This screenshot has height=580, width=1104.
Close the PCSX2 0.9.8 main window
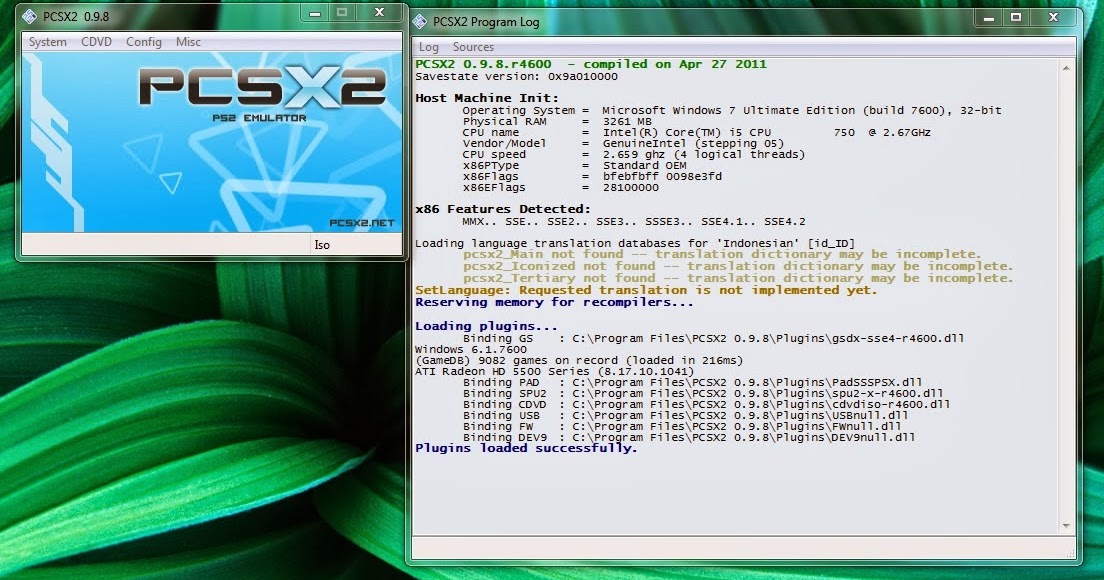[379, 13]
